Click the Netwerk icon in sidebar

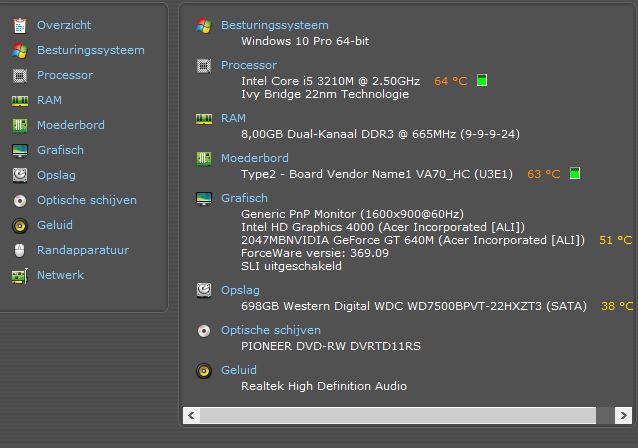(19, 275)
